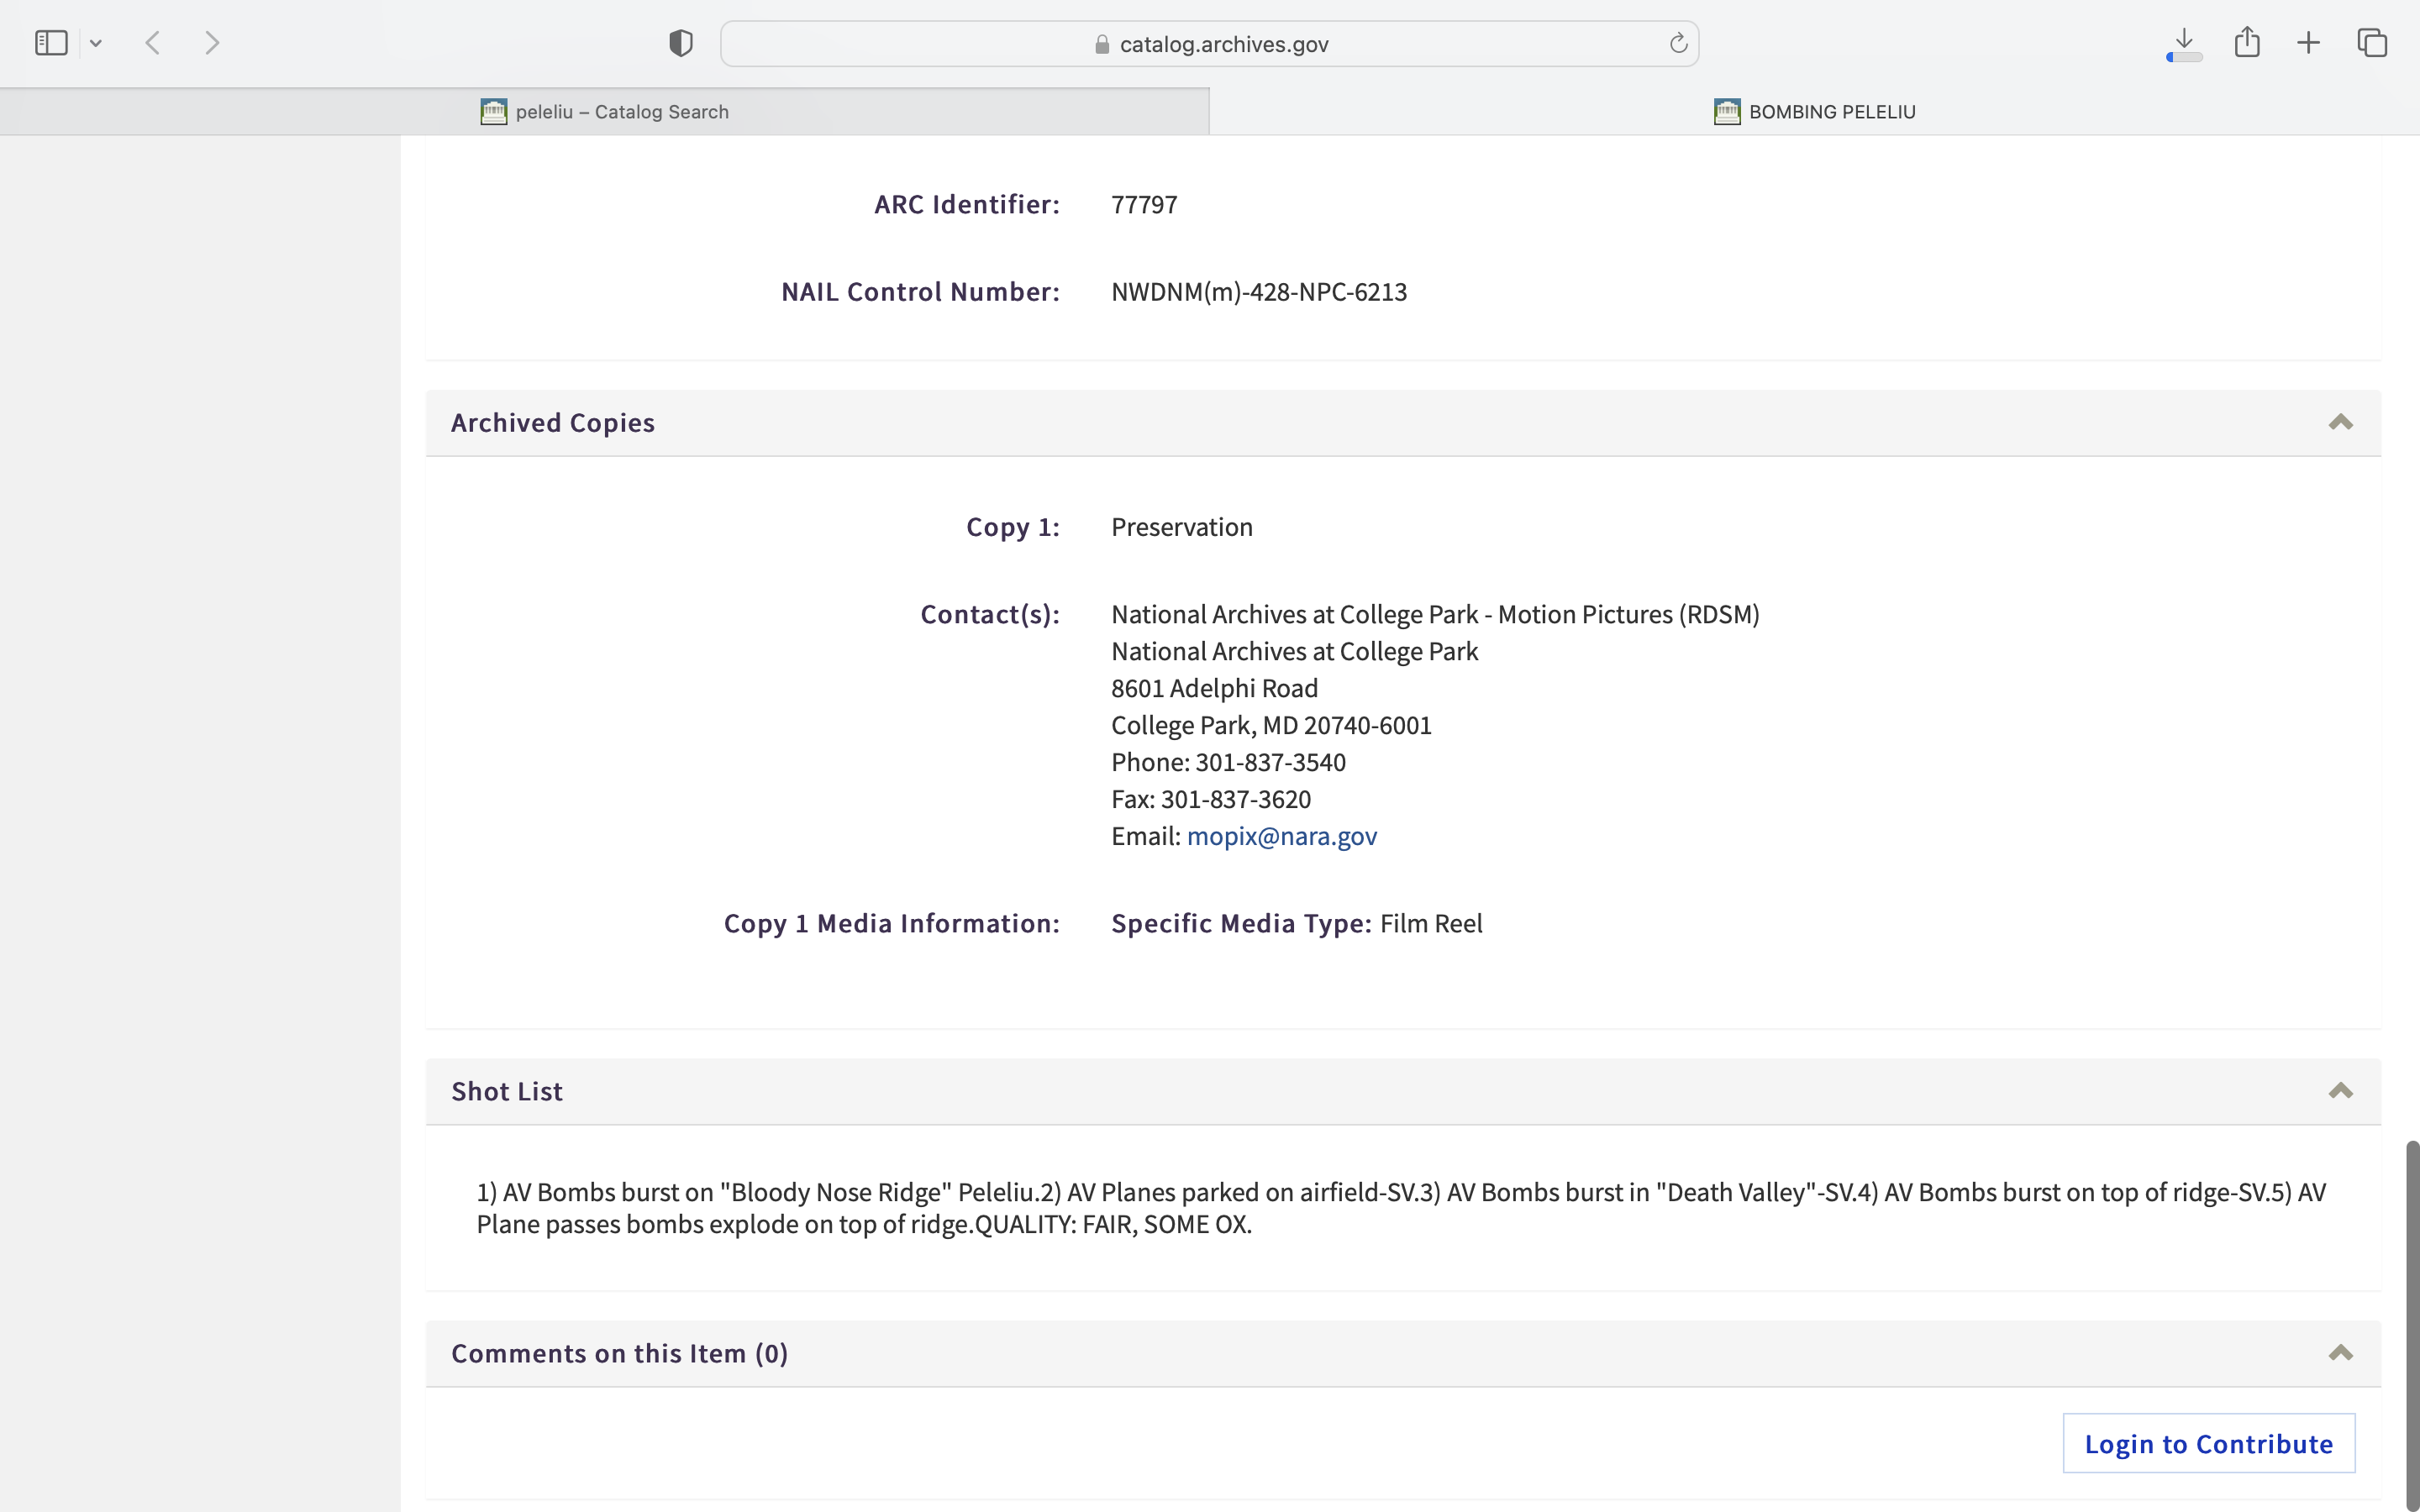Go forward to the next page
Viewport: 2420px width, 1512px height.
212,43
